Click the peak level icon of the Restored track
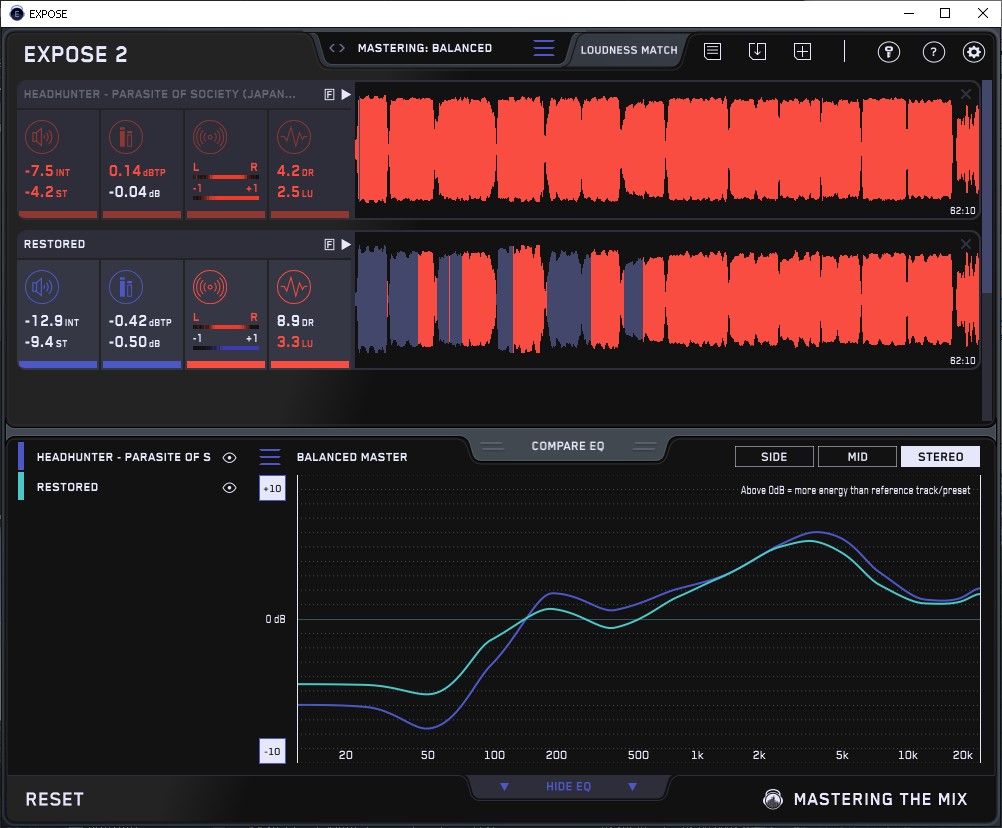This screenshot has width=1002, height=828. (126, 288)
